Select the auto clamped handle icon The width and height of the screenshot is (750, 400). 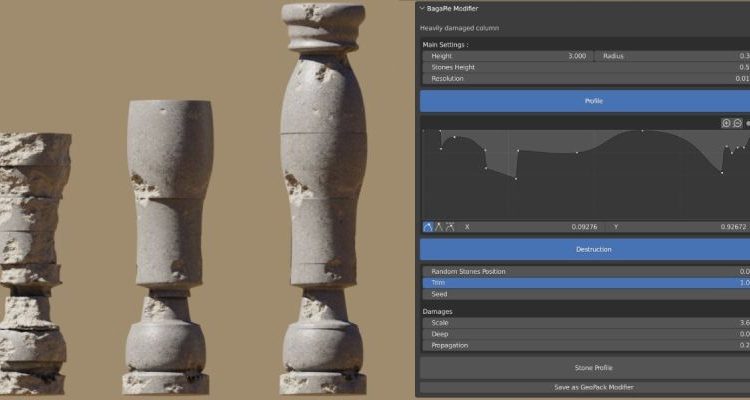pos(450,227)
